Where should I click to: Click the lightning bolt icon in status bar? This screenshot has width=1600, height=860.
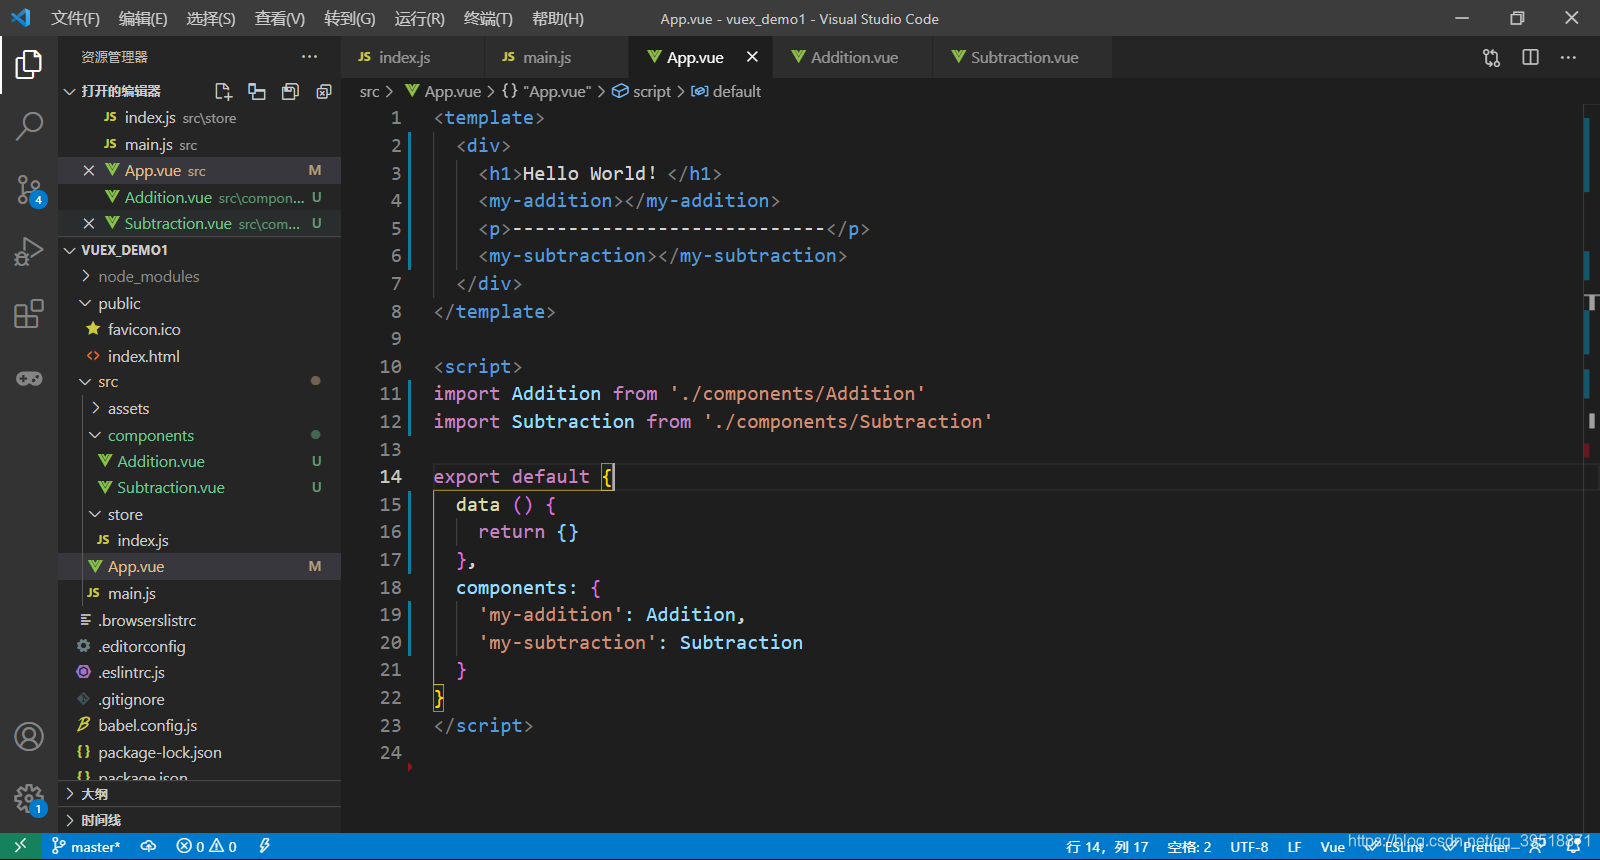[265, 846]
